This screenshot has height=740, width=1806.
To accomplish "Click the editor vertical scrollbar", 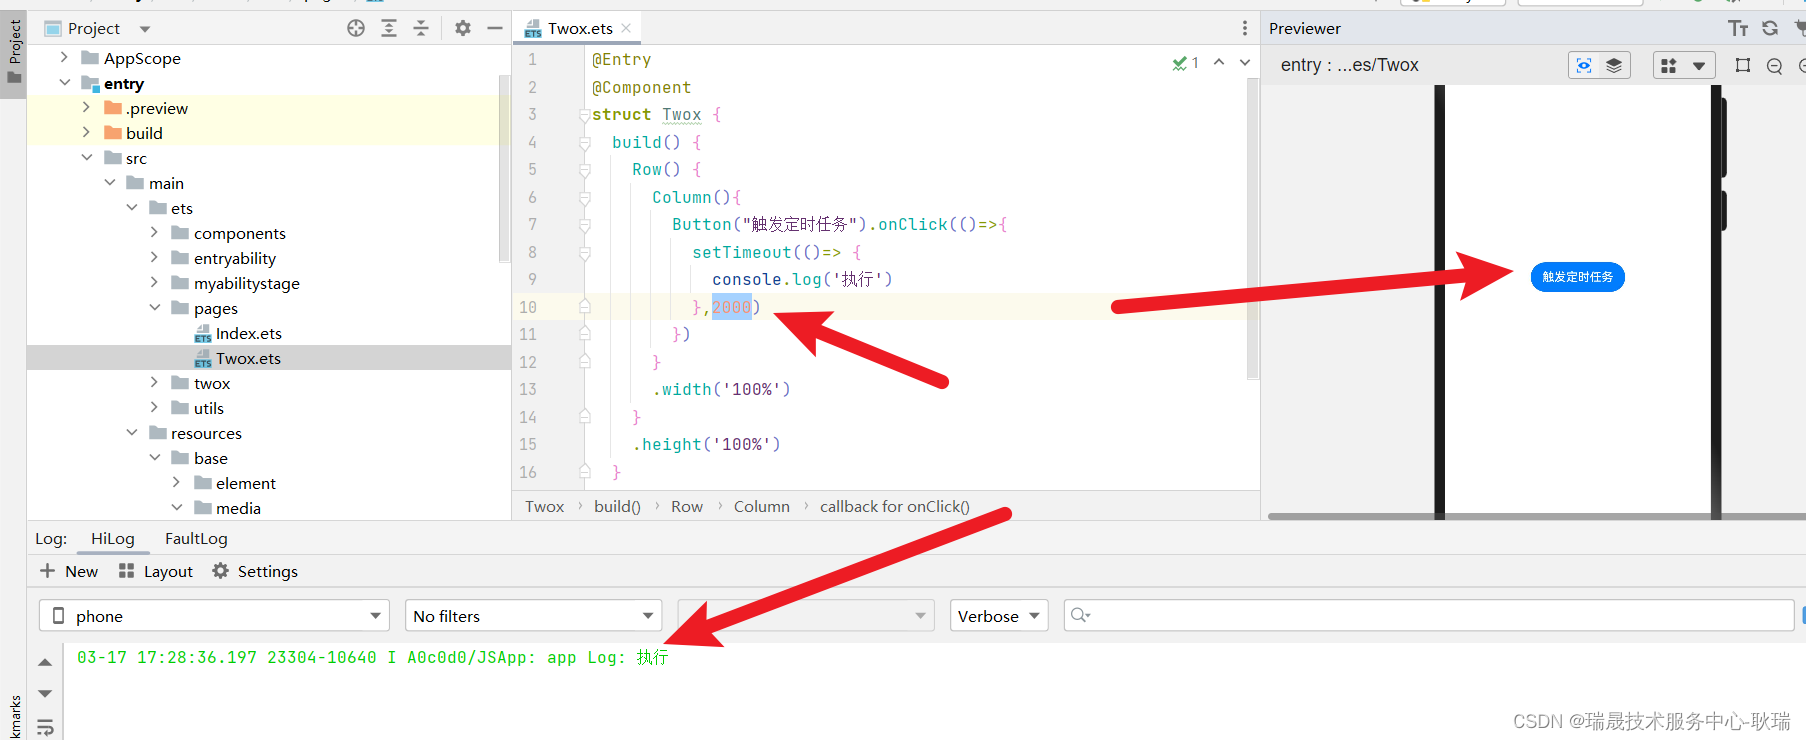I will [1253, 229].
